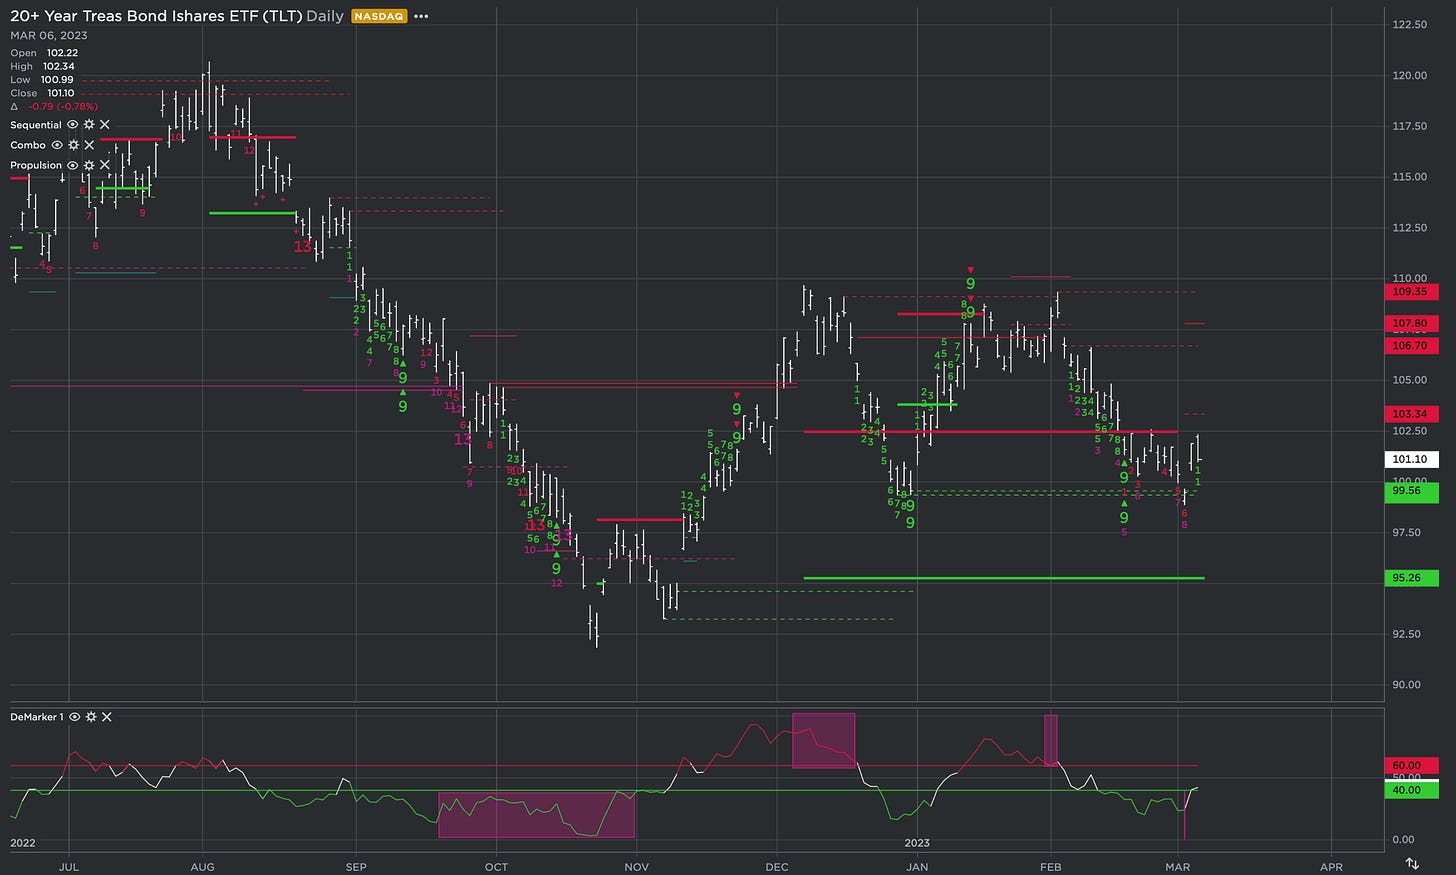This screenshot has height=875, width=1456.
Task: Click the FEB label on time axis
Action: tap(1051, 867)
